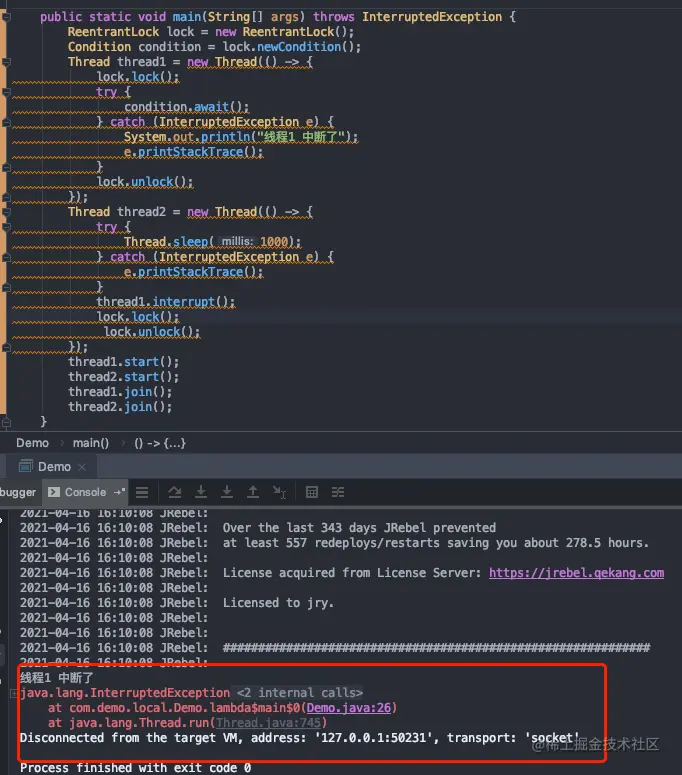Open the https://jrebel.qekang.com license server link
Image resolution: width=682 pixels, height=775 pixels.
(576, 573)
